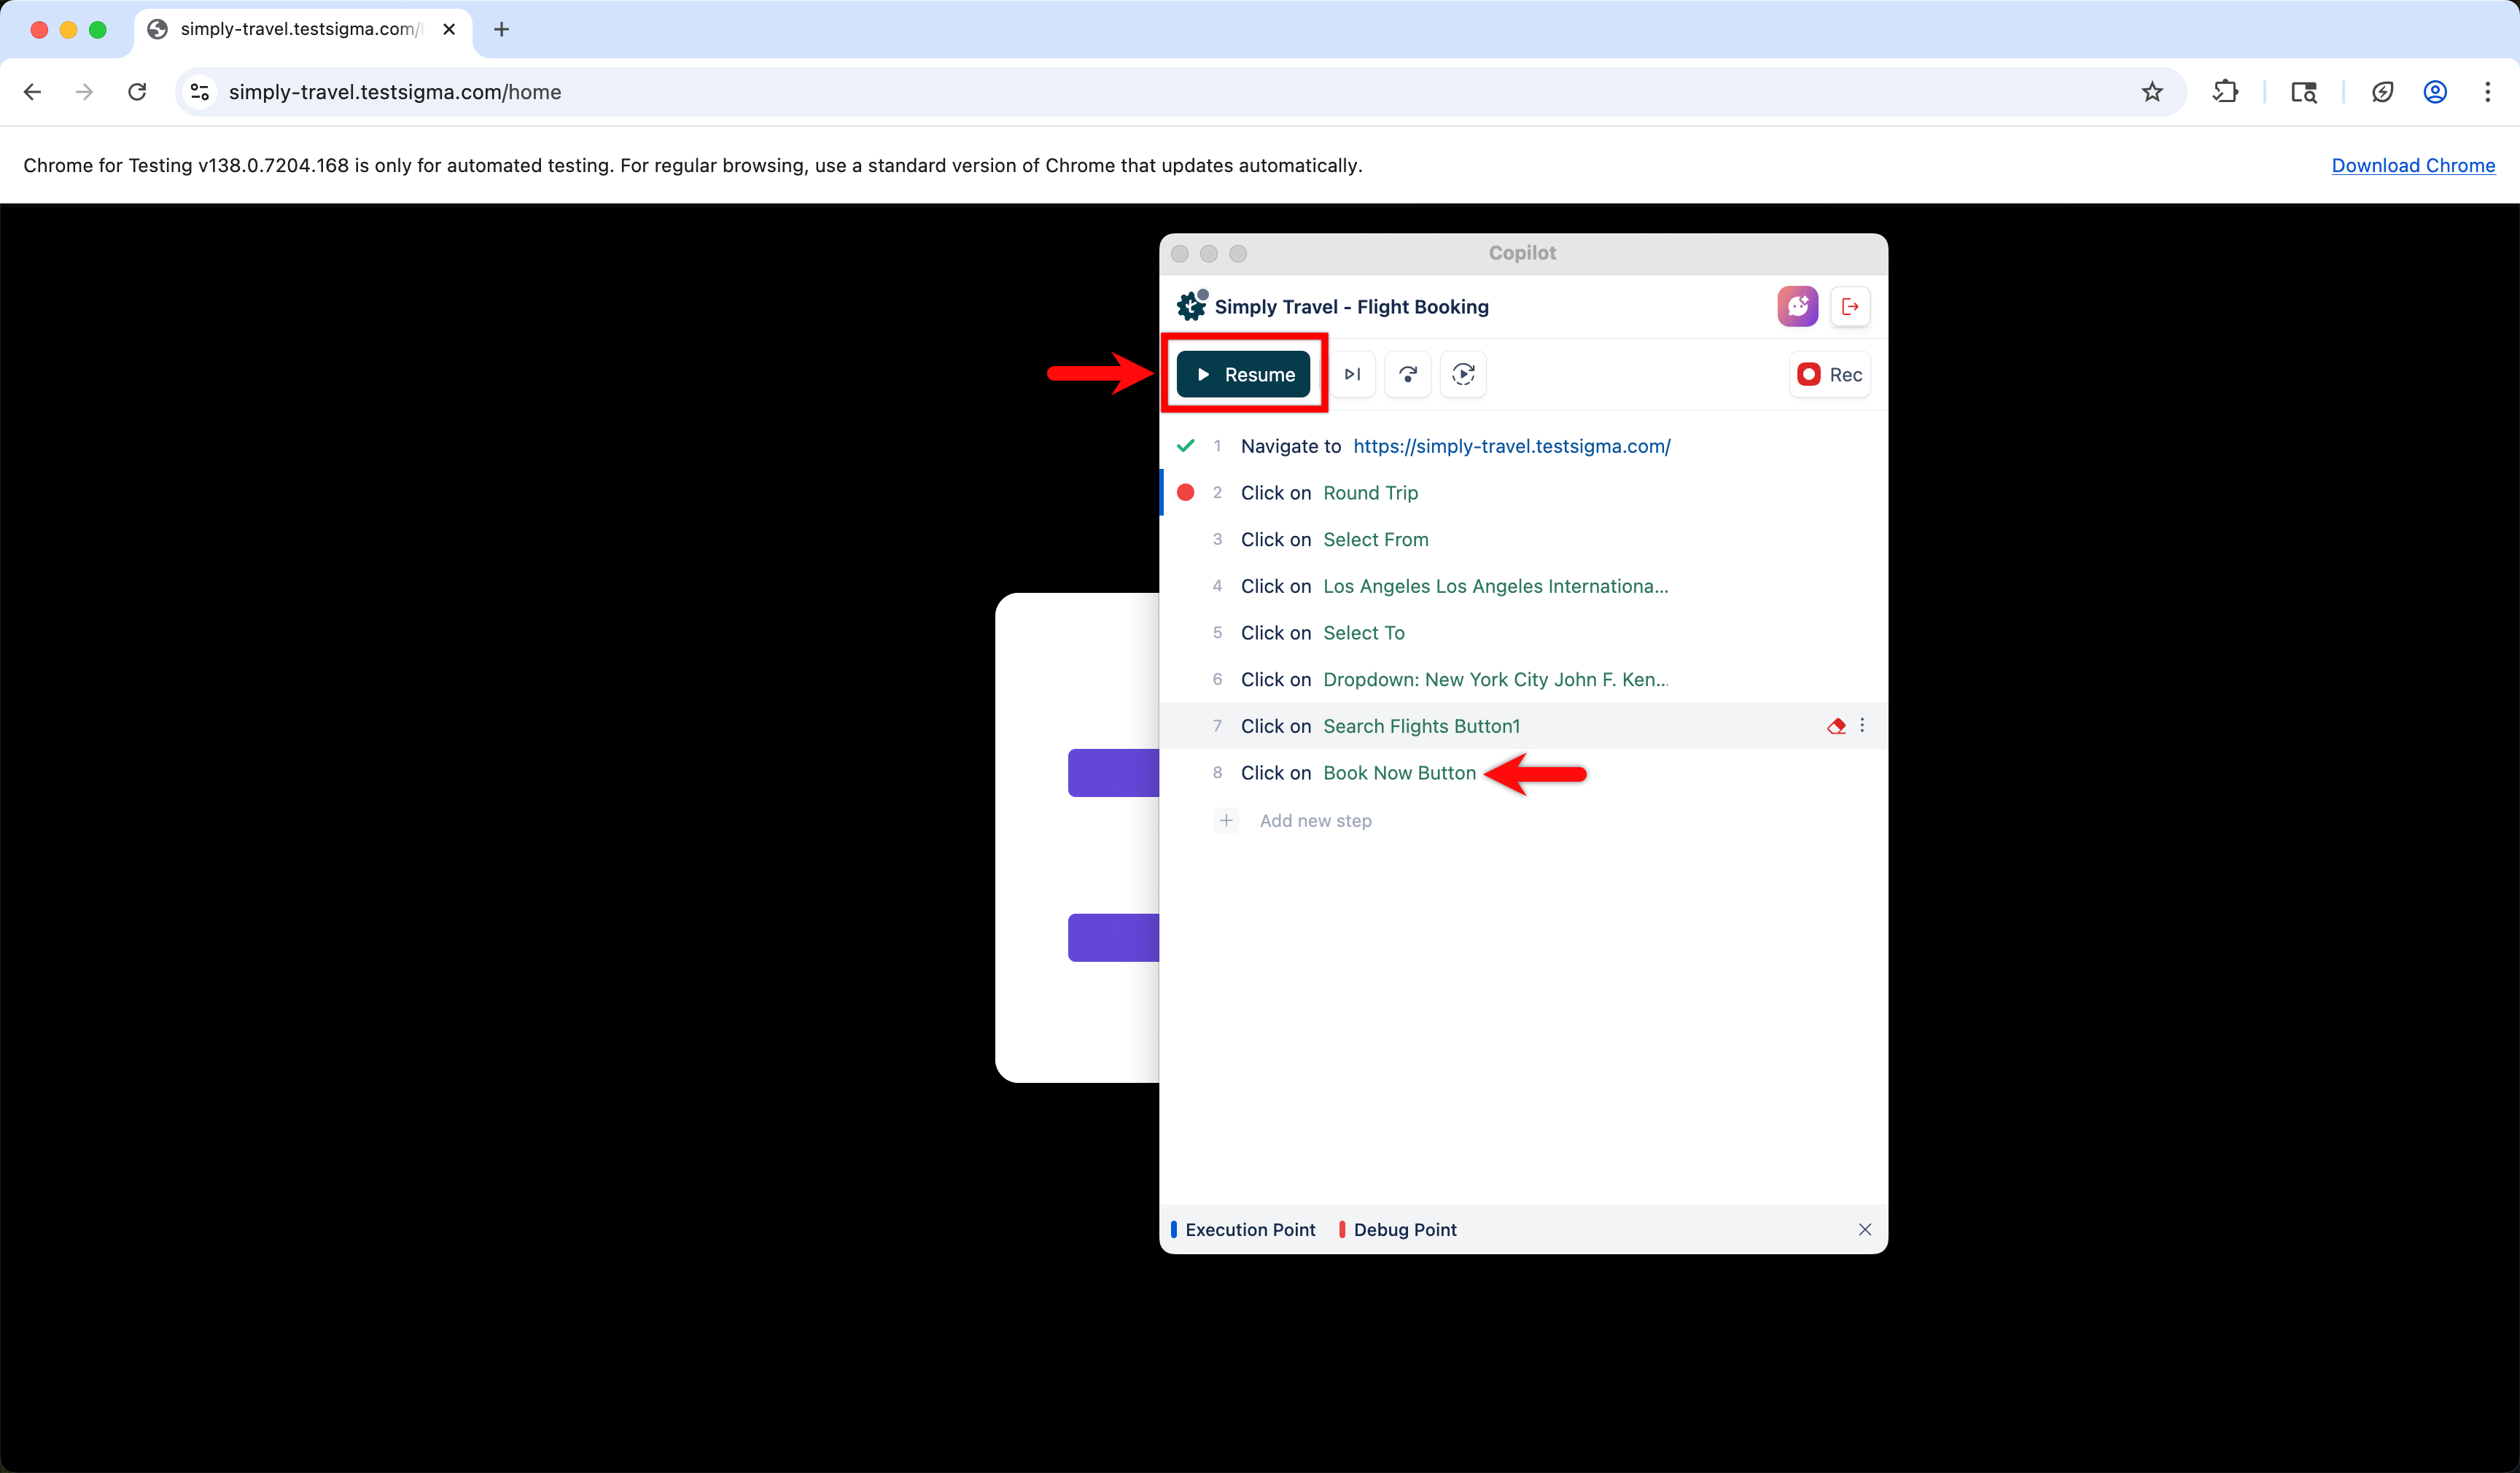The image size is (2520, 1473).
Task: Open the three-dot menu on step 7
Action: (1862, 725)
